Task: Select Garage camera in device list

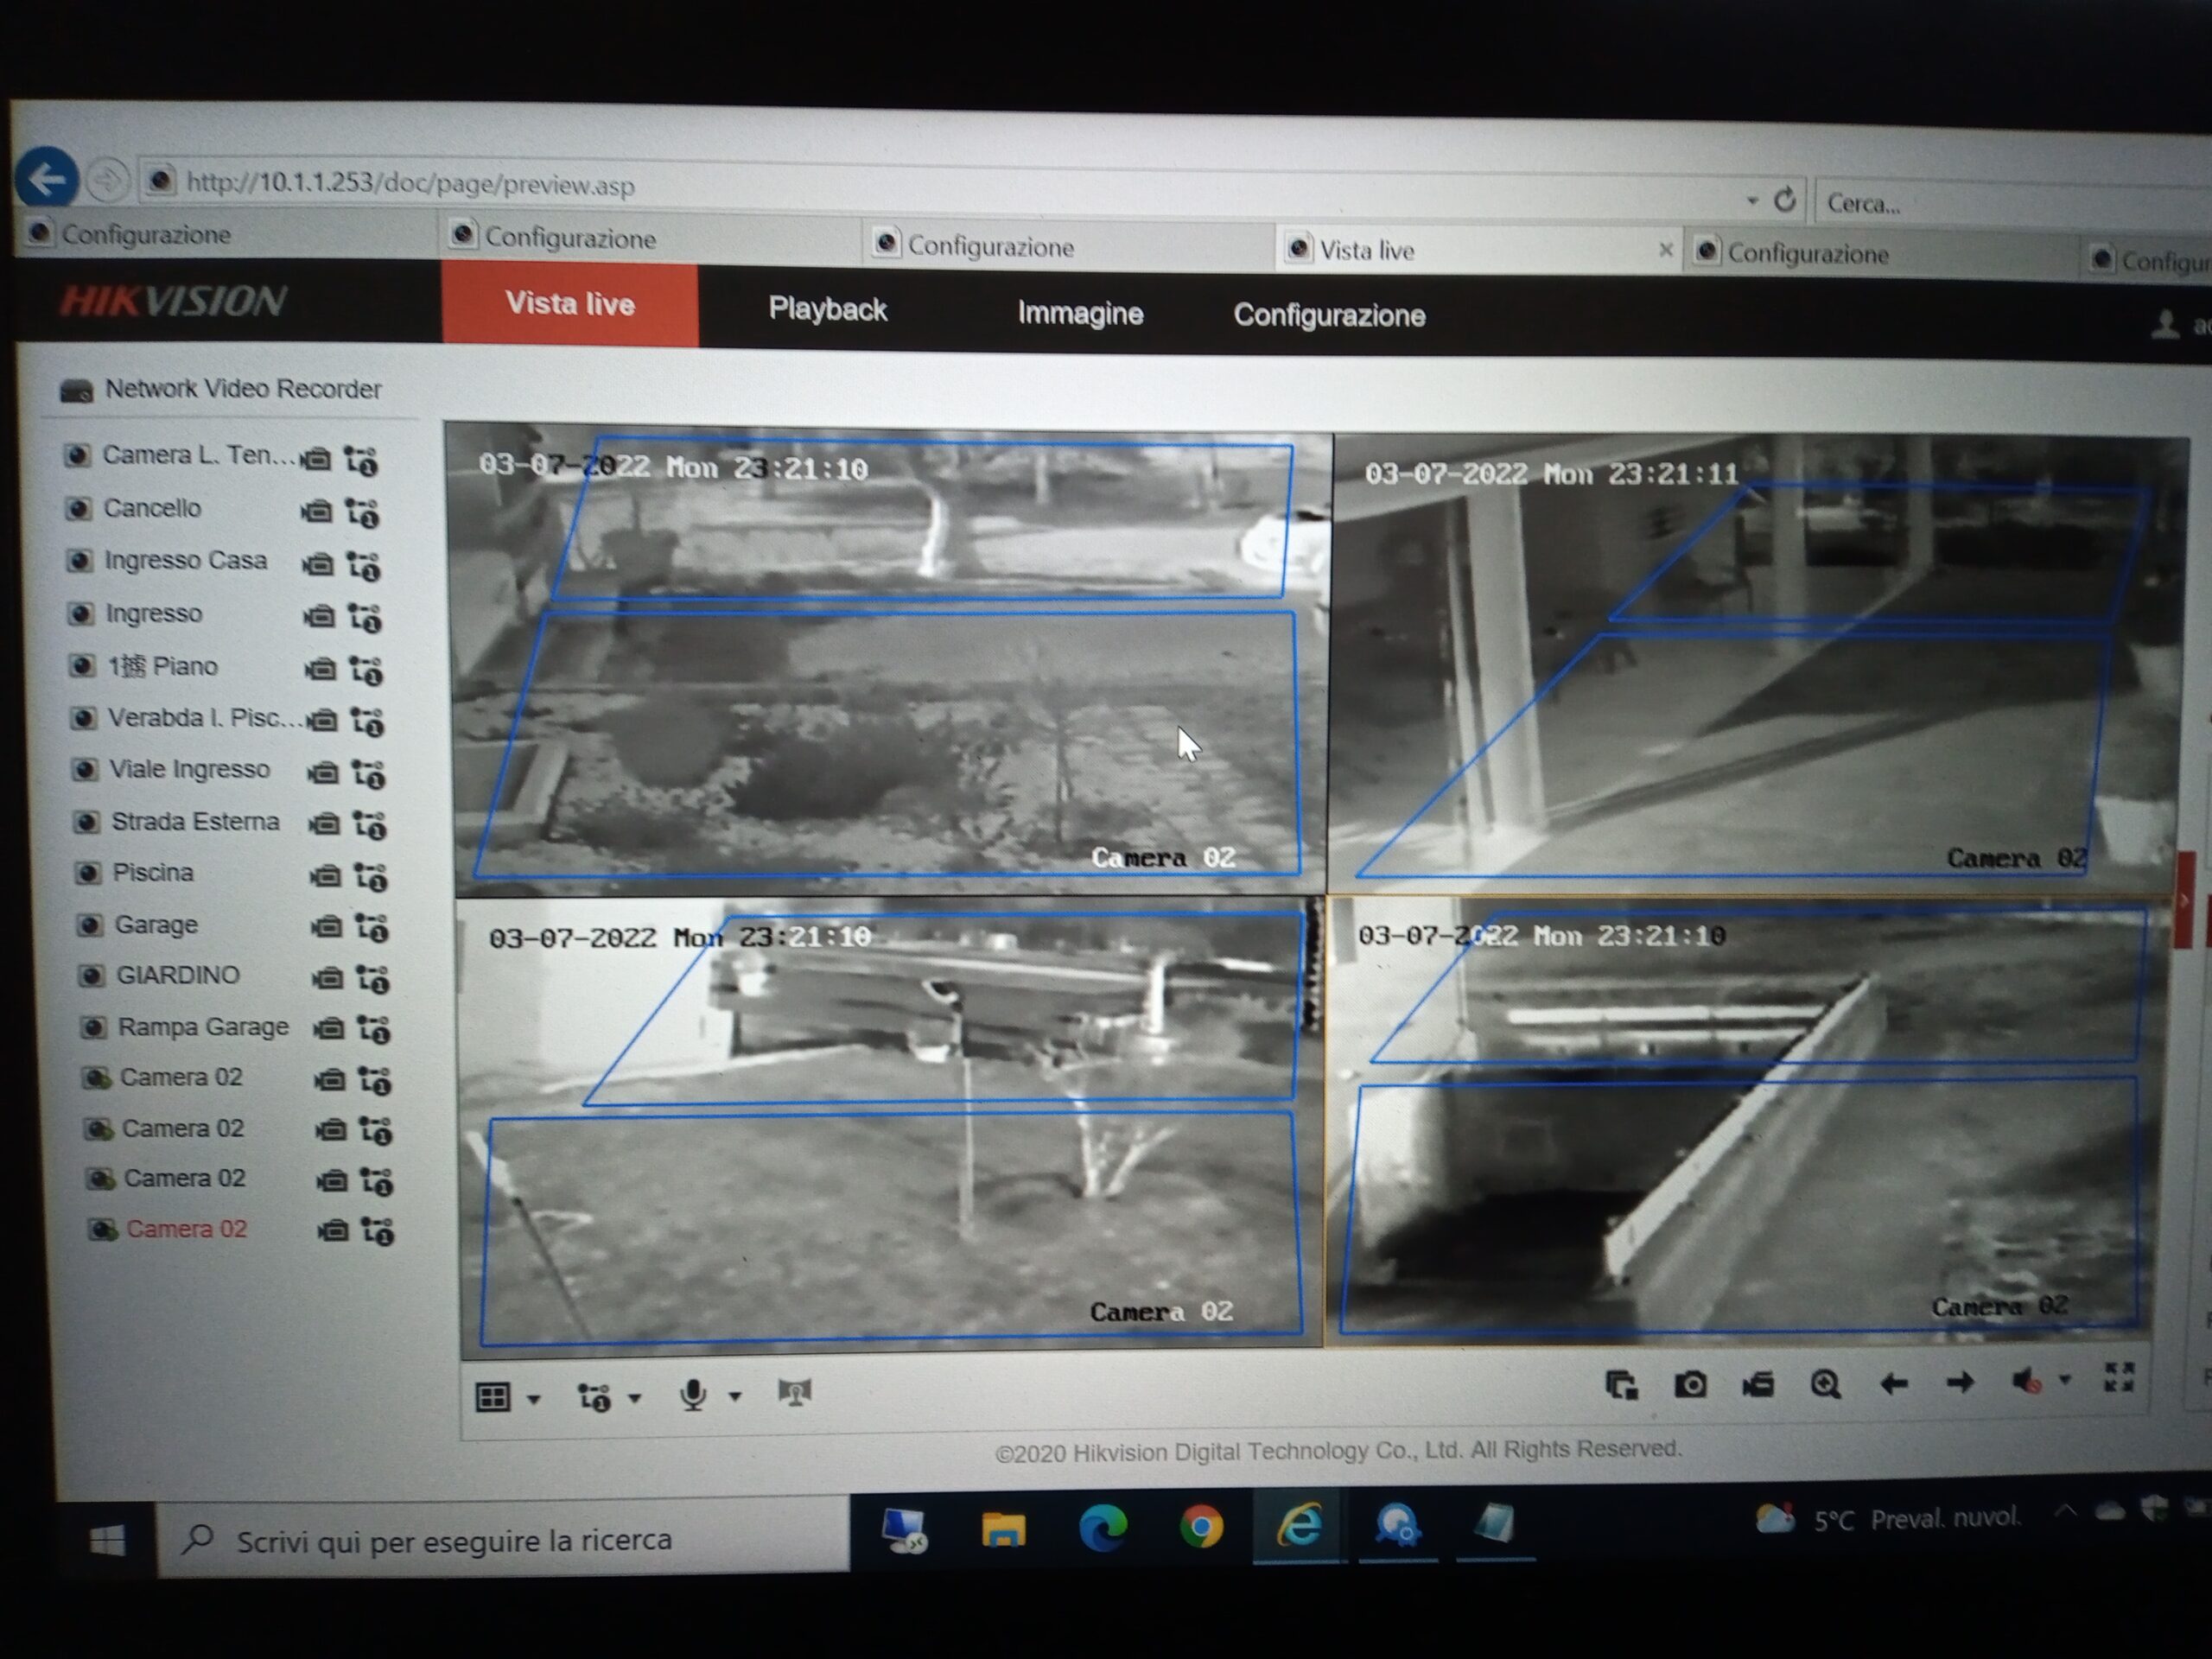Action: 156,925
